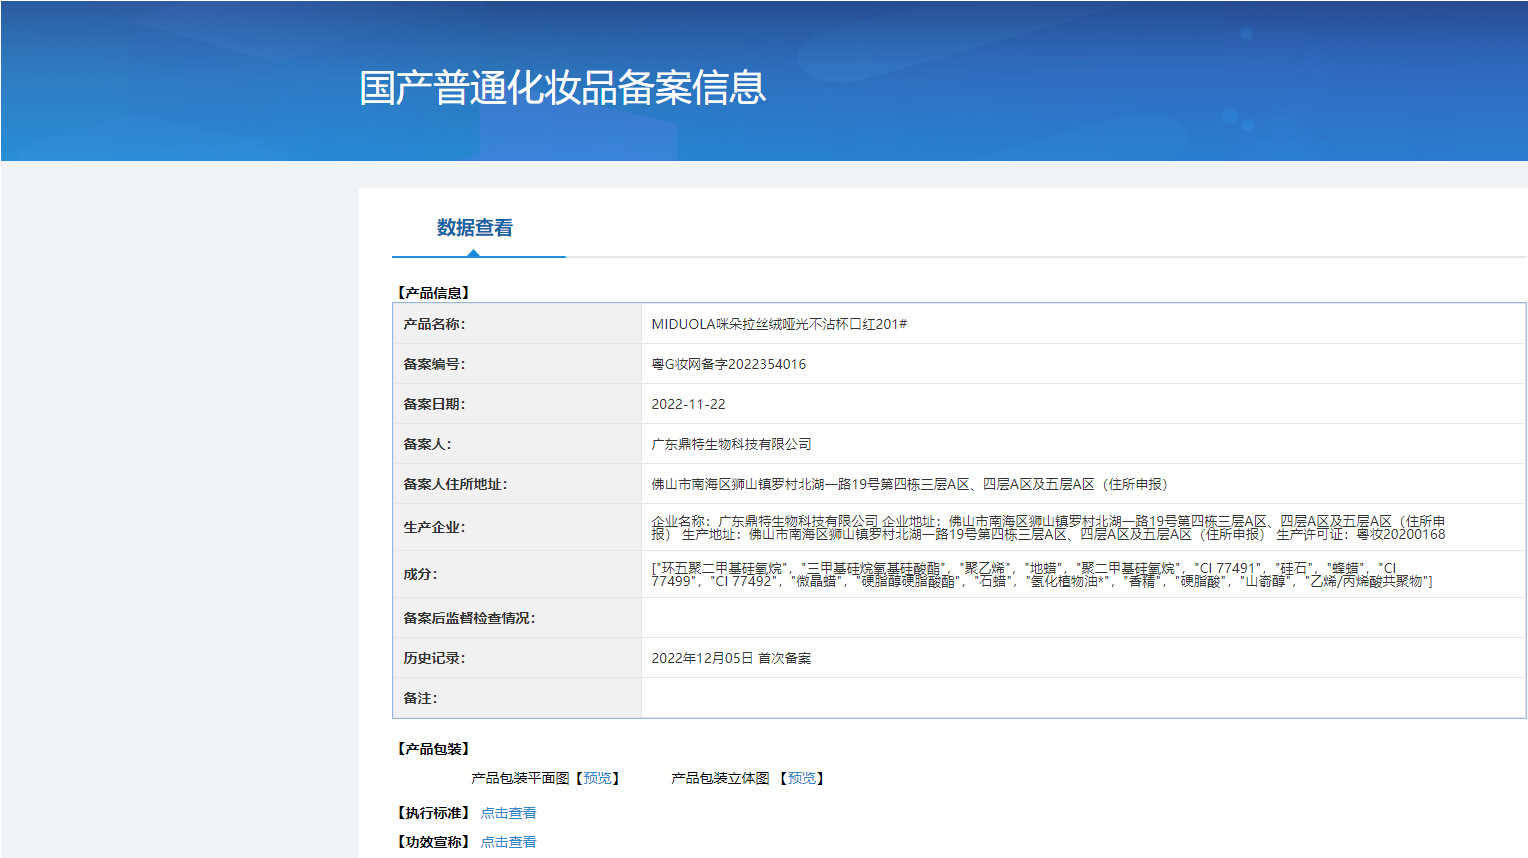
Task: Click the 备案人 value 广东鼎特生物科技有限公司
Action: [x=731, y=444]
